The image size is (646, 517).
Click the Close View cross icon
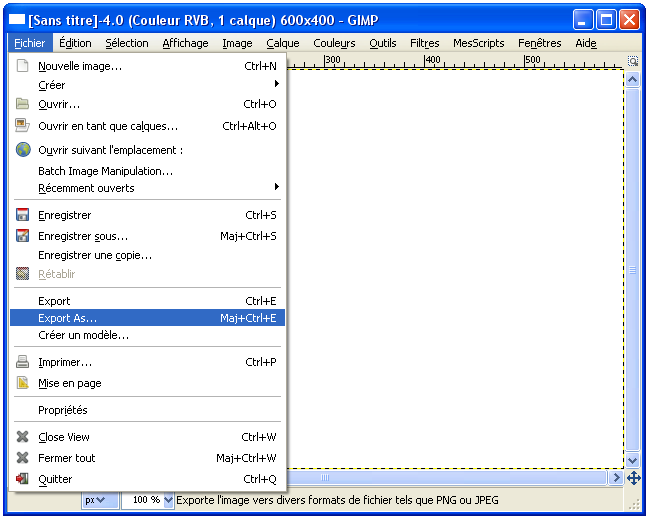click(22, 437)
